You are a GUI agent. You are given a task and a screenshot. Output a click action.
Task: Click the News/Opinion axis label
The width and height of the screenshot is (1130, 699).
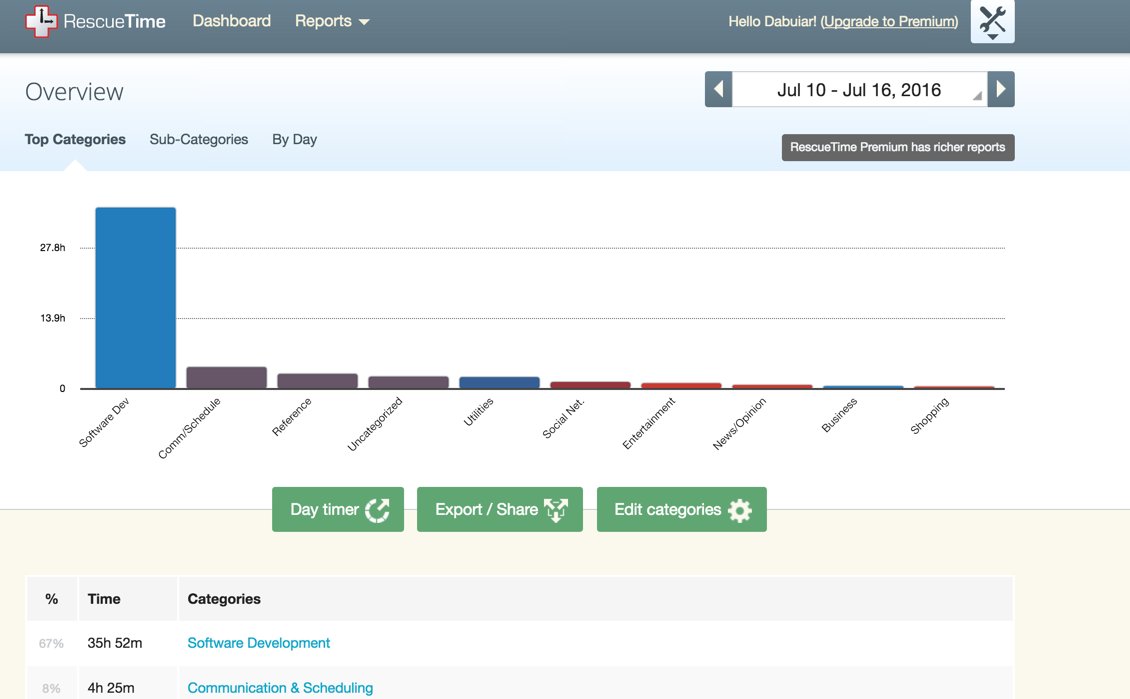click(739, 424)
